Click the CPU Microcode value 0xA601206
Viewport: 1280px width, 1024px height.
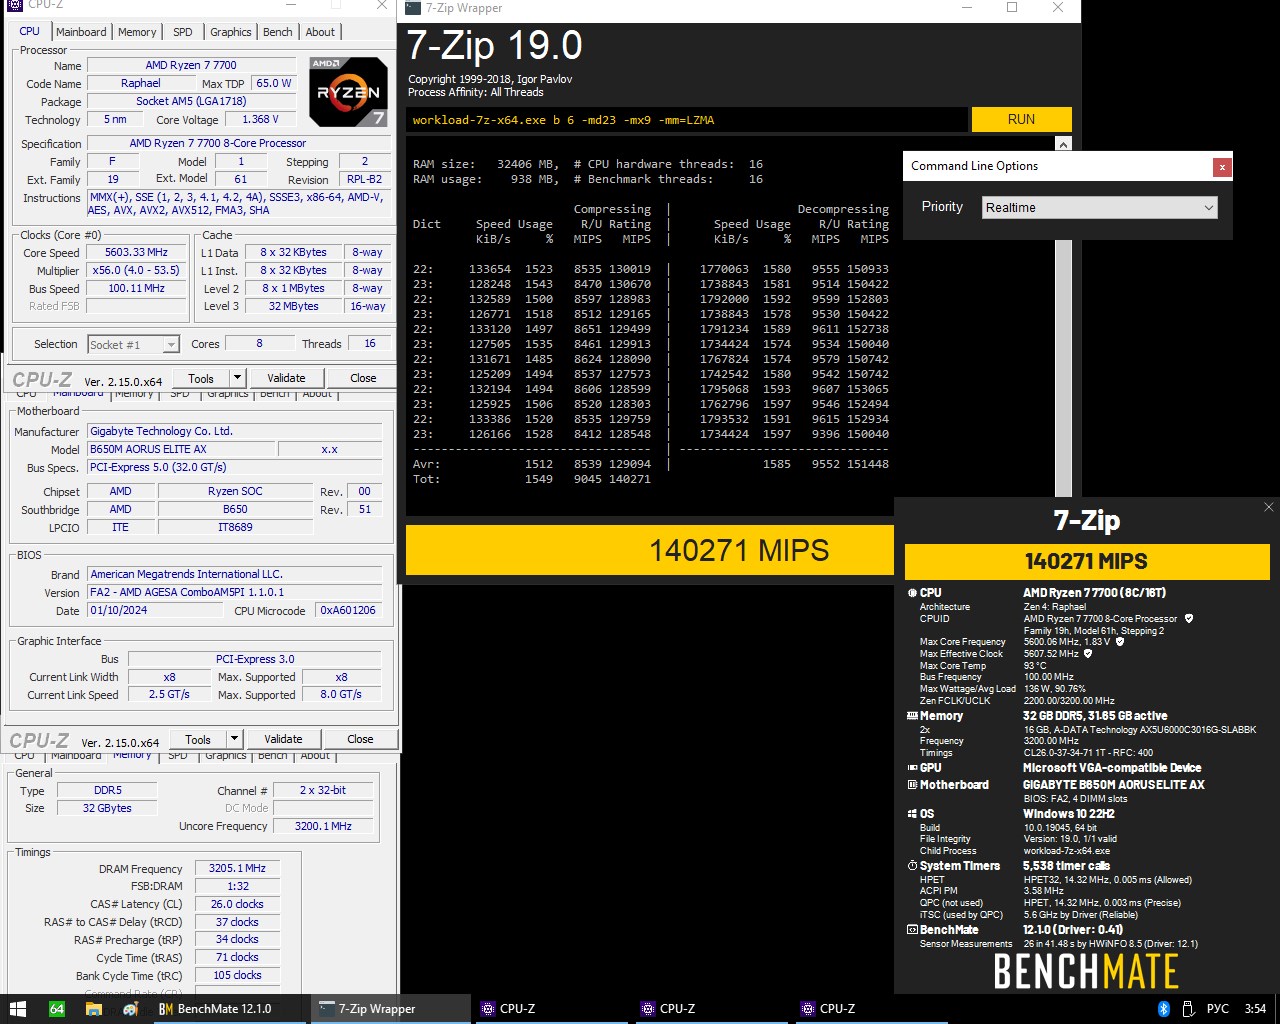[x=348, y=610]
